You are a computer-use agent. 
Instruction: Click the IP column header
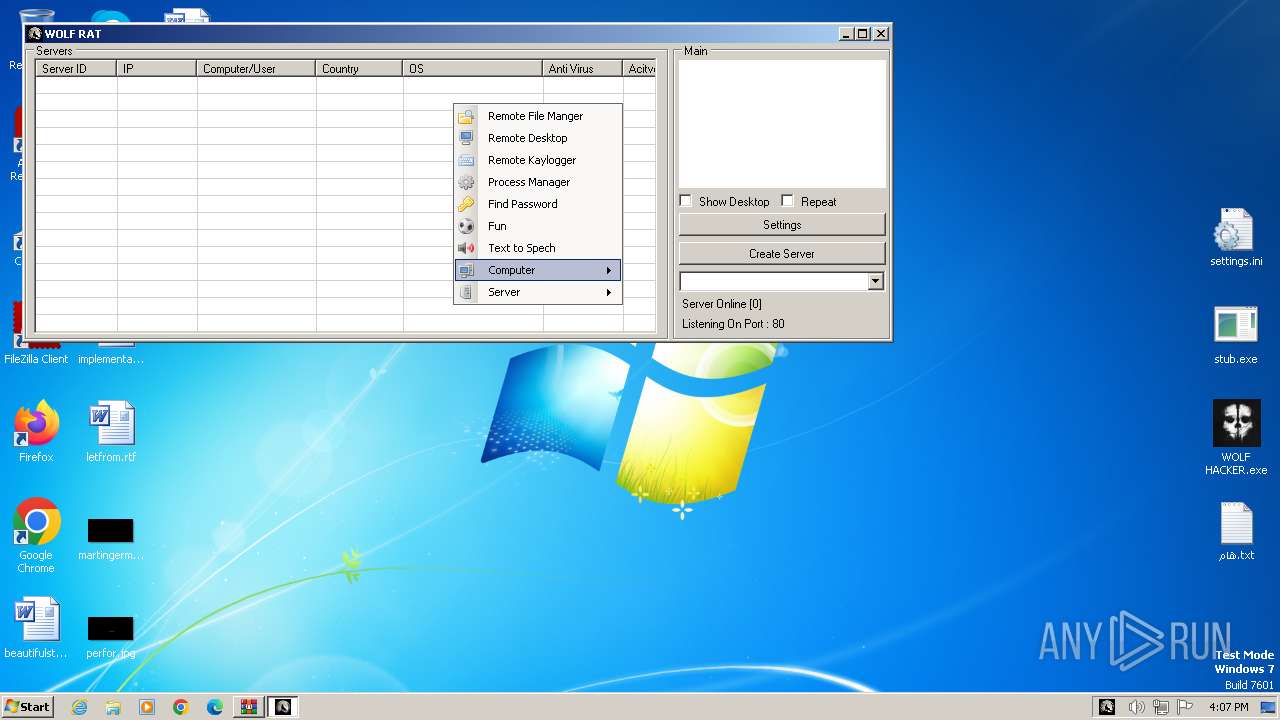[156, 69]
